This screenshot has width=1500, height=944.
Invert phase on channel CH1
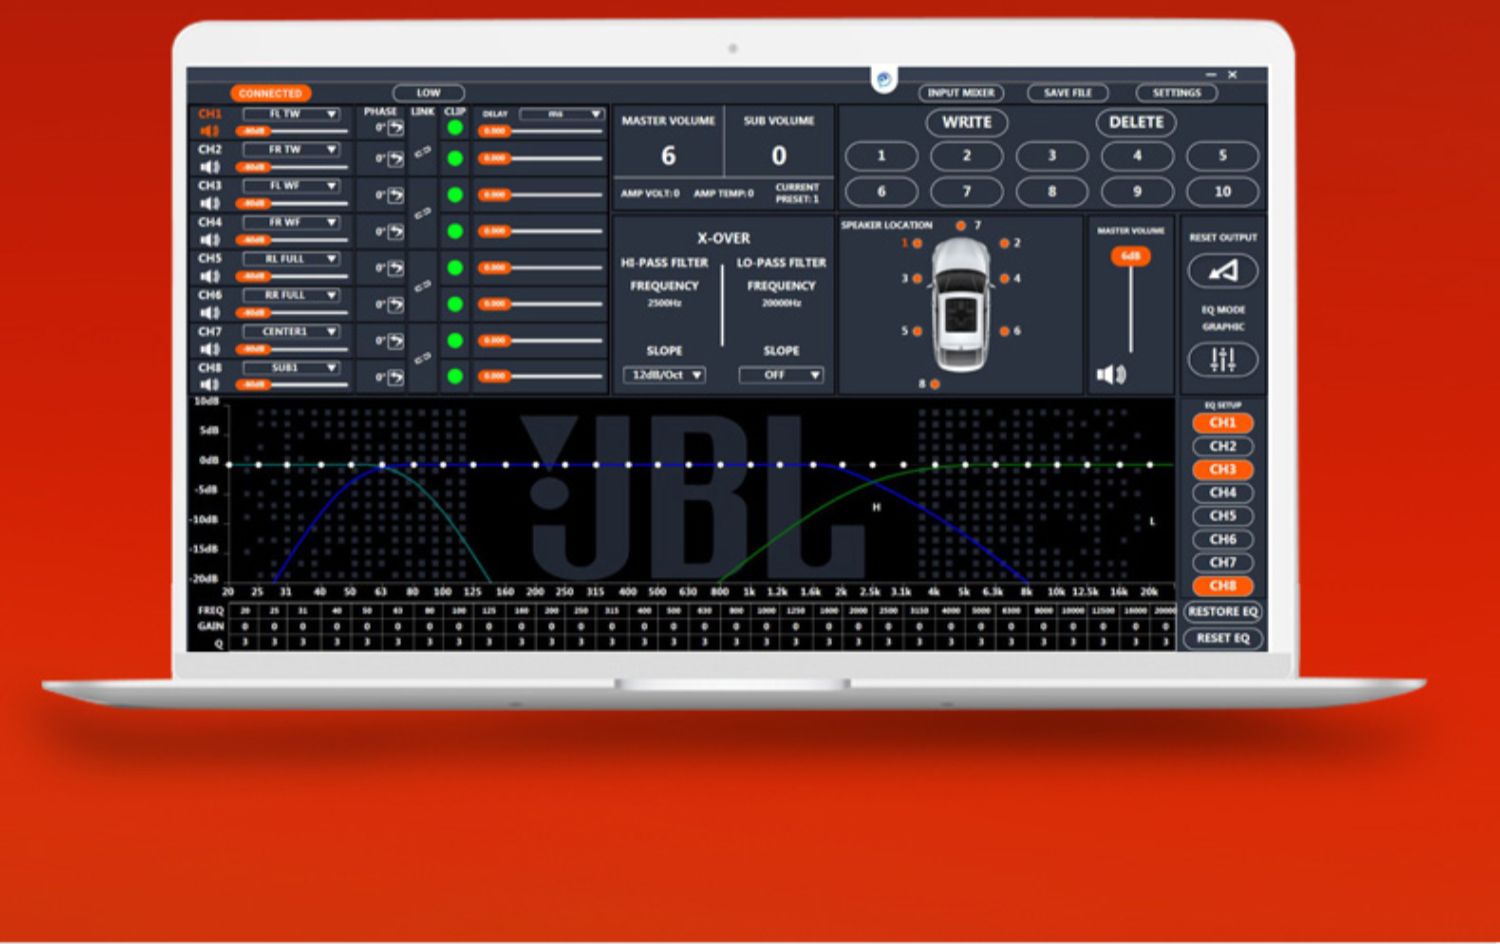(x=396, y=128)
